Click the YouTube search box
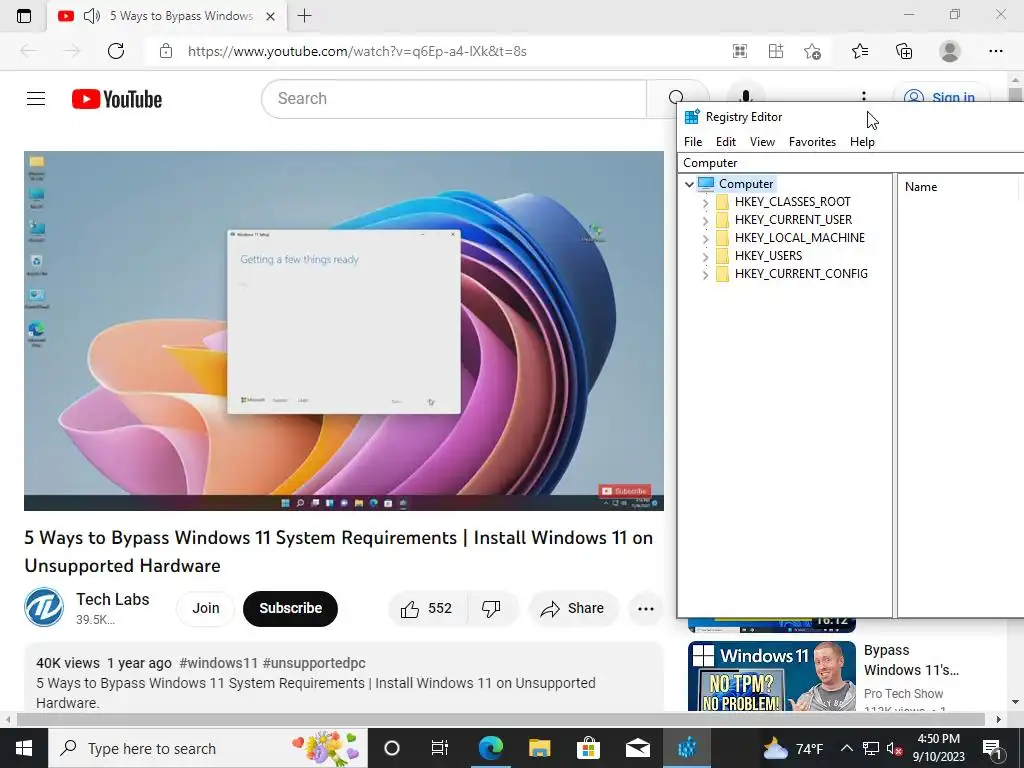The image size is (1024, 768). [x=453, y=99]
